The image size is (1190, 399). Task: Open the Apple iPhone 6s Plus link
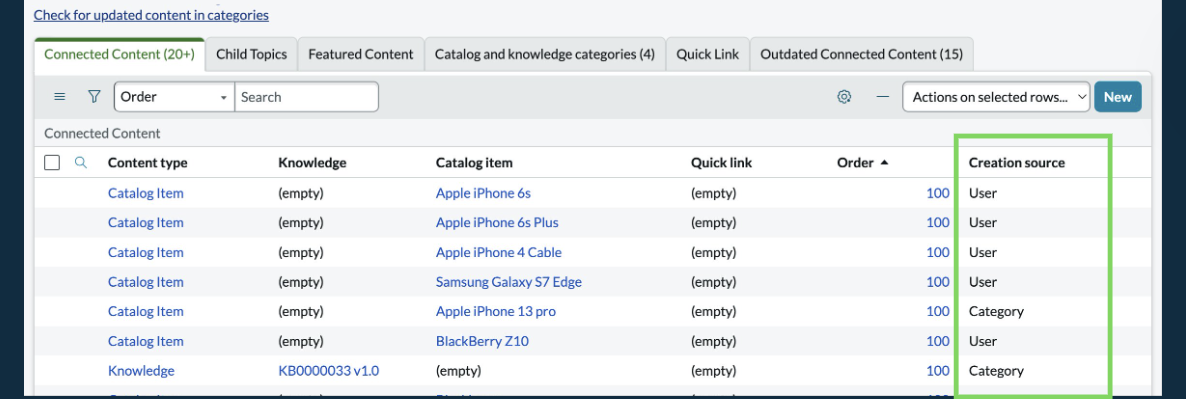(496, 222)
